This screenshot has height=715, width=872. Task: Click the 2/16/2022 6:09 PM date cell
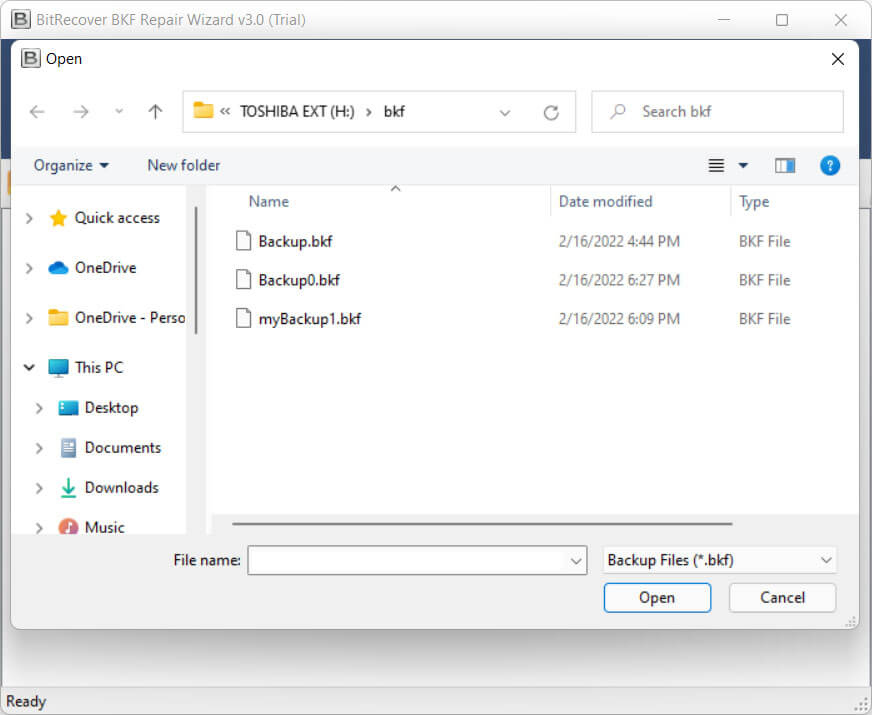point(619,319)
